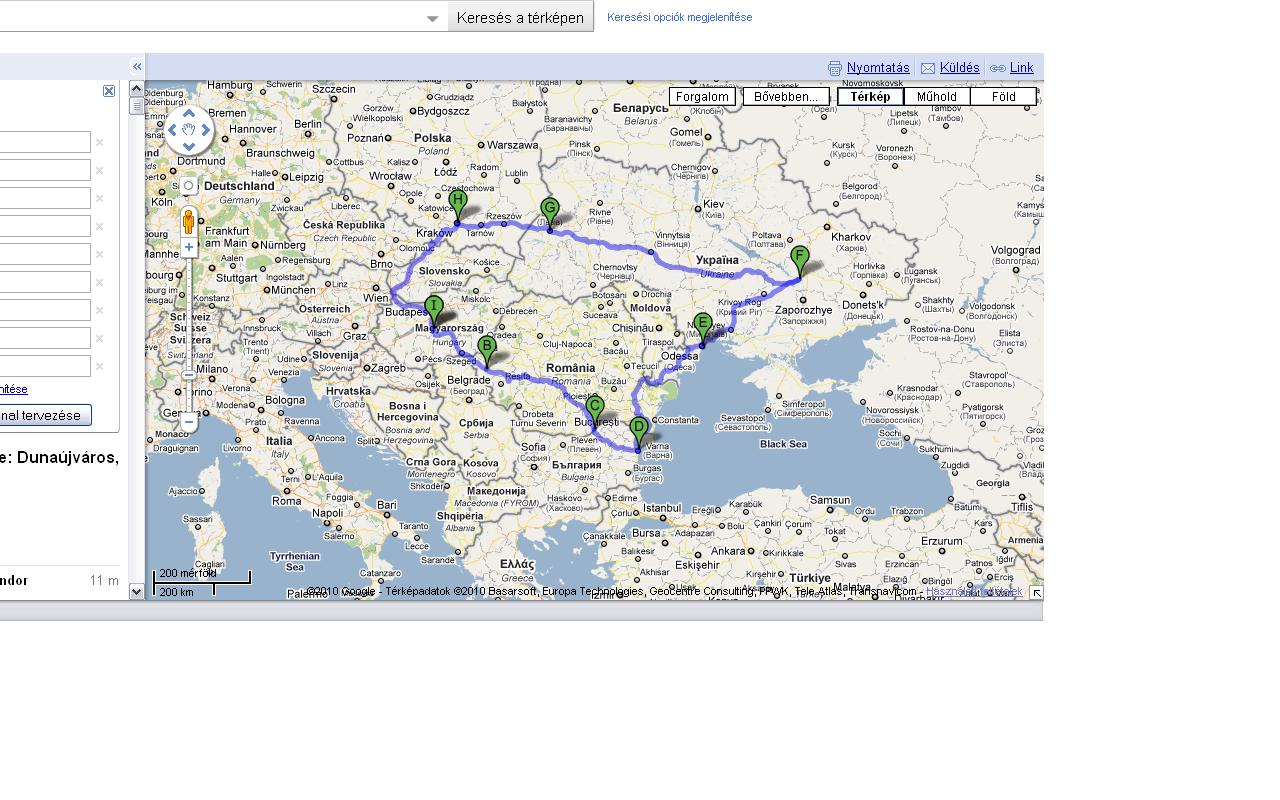
Task: Click the panel scrollbar up arrow
Action: coord(137,89)
